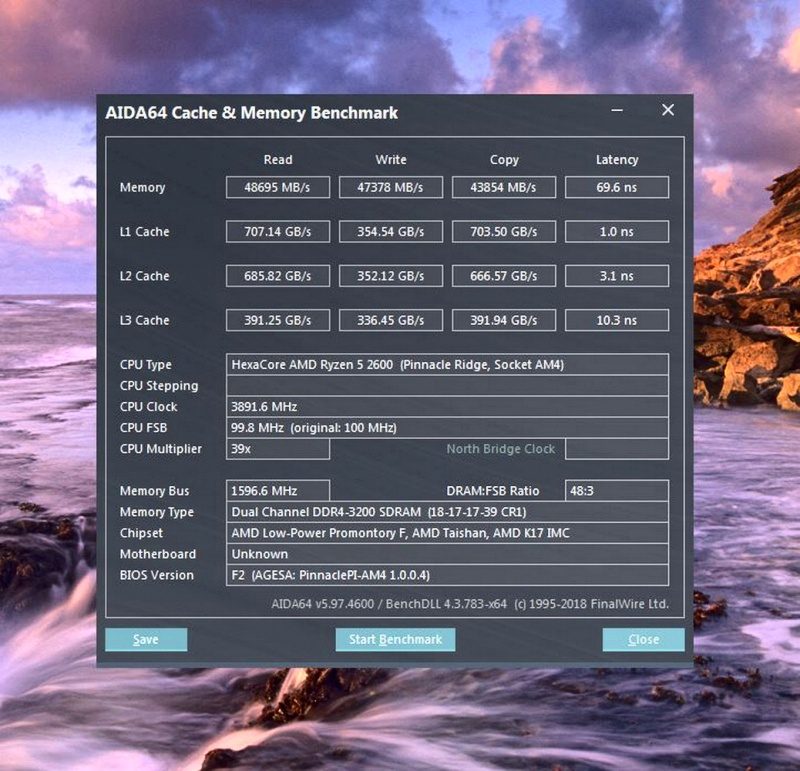Viewport: 800px width, 771px height.
Task: Click the BIOS Version label
Action: click(157, 575)
